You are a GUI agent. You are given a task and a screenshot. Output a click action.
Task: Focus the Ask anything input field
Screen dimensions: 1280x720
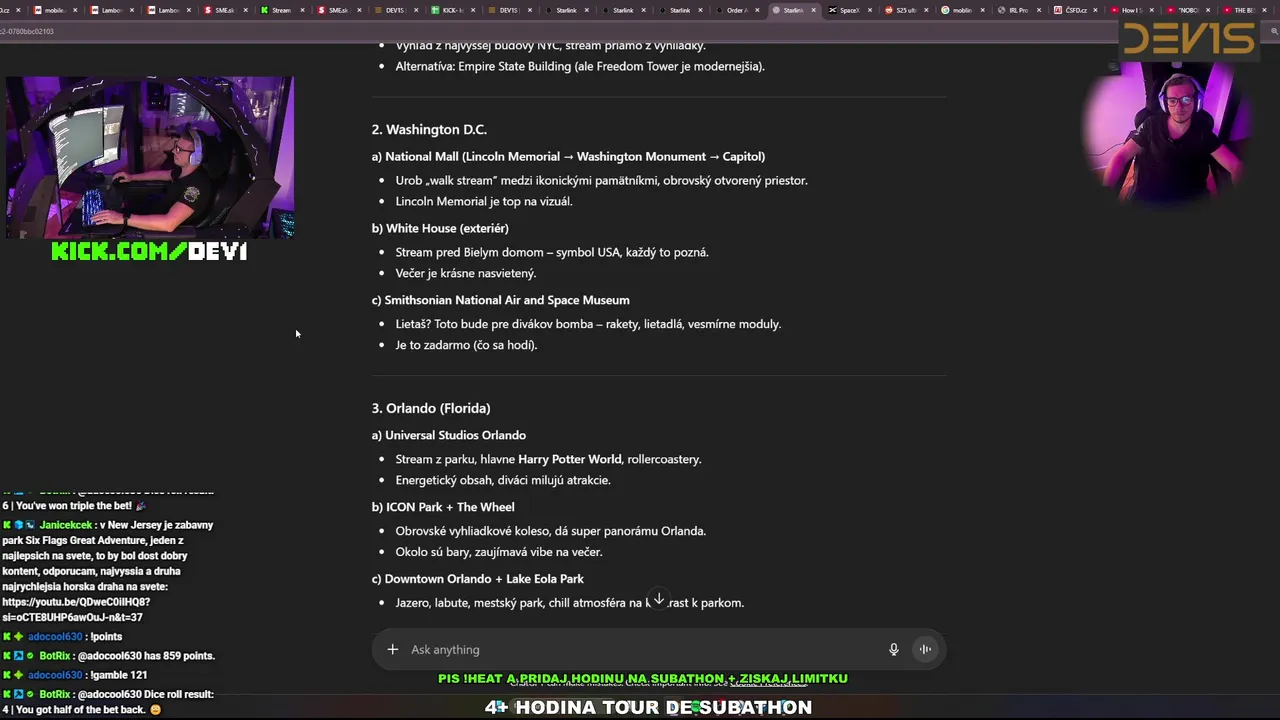[x=640, y=650]
